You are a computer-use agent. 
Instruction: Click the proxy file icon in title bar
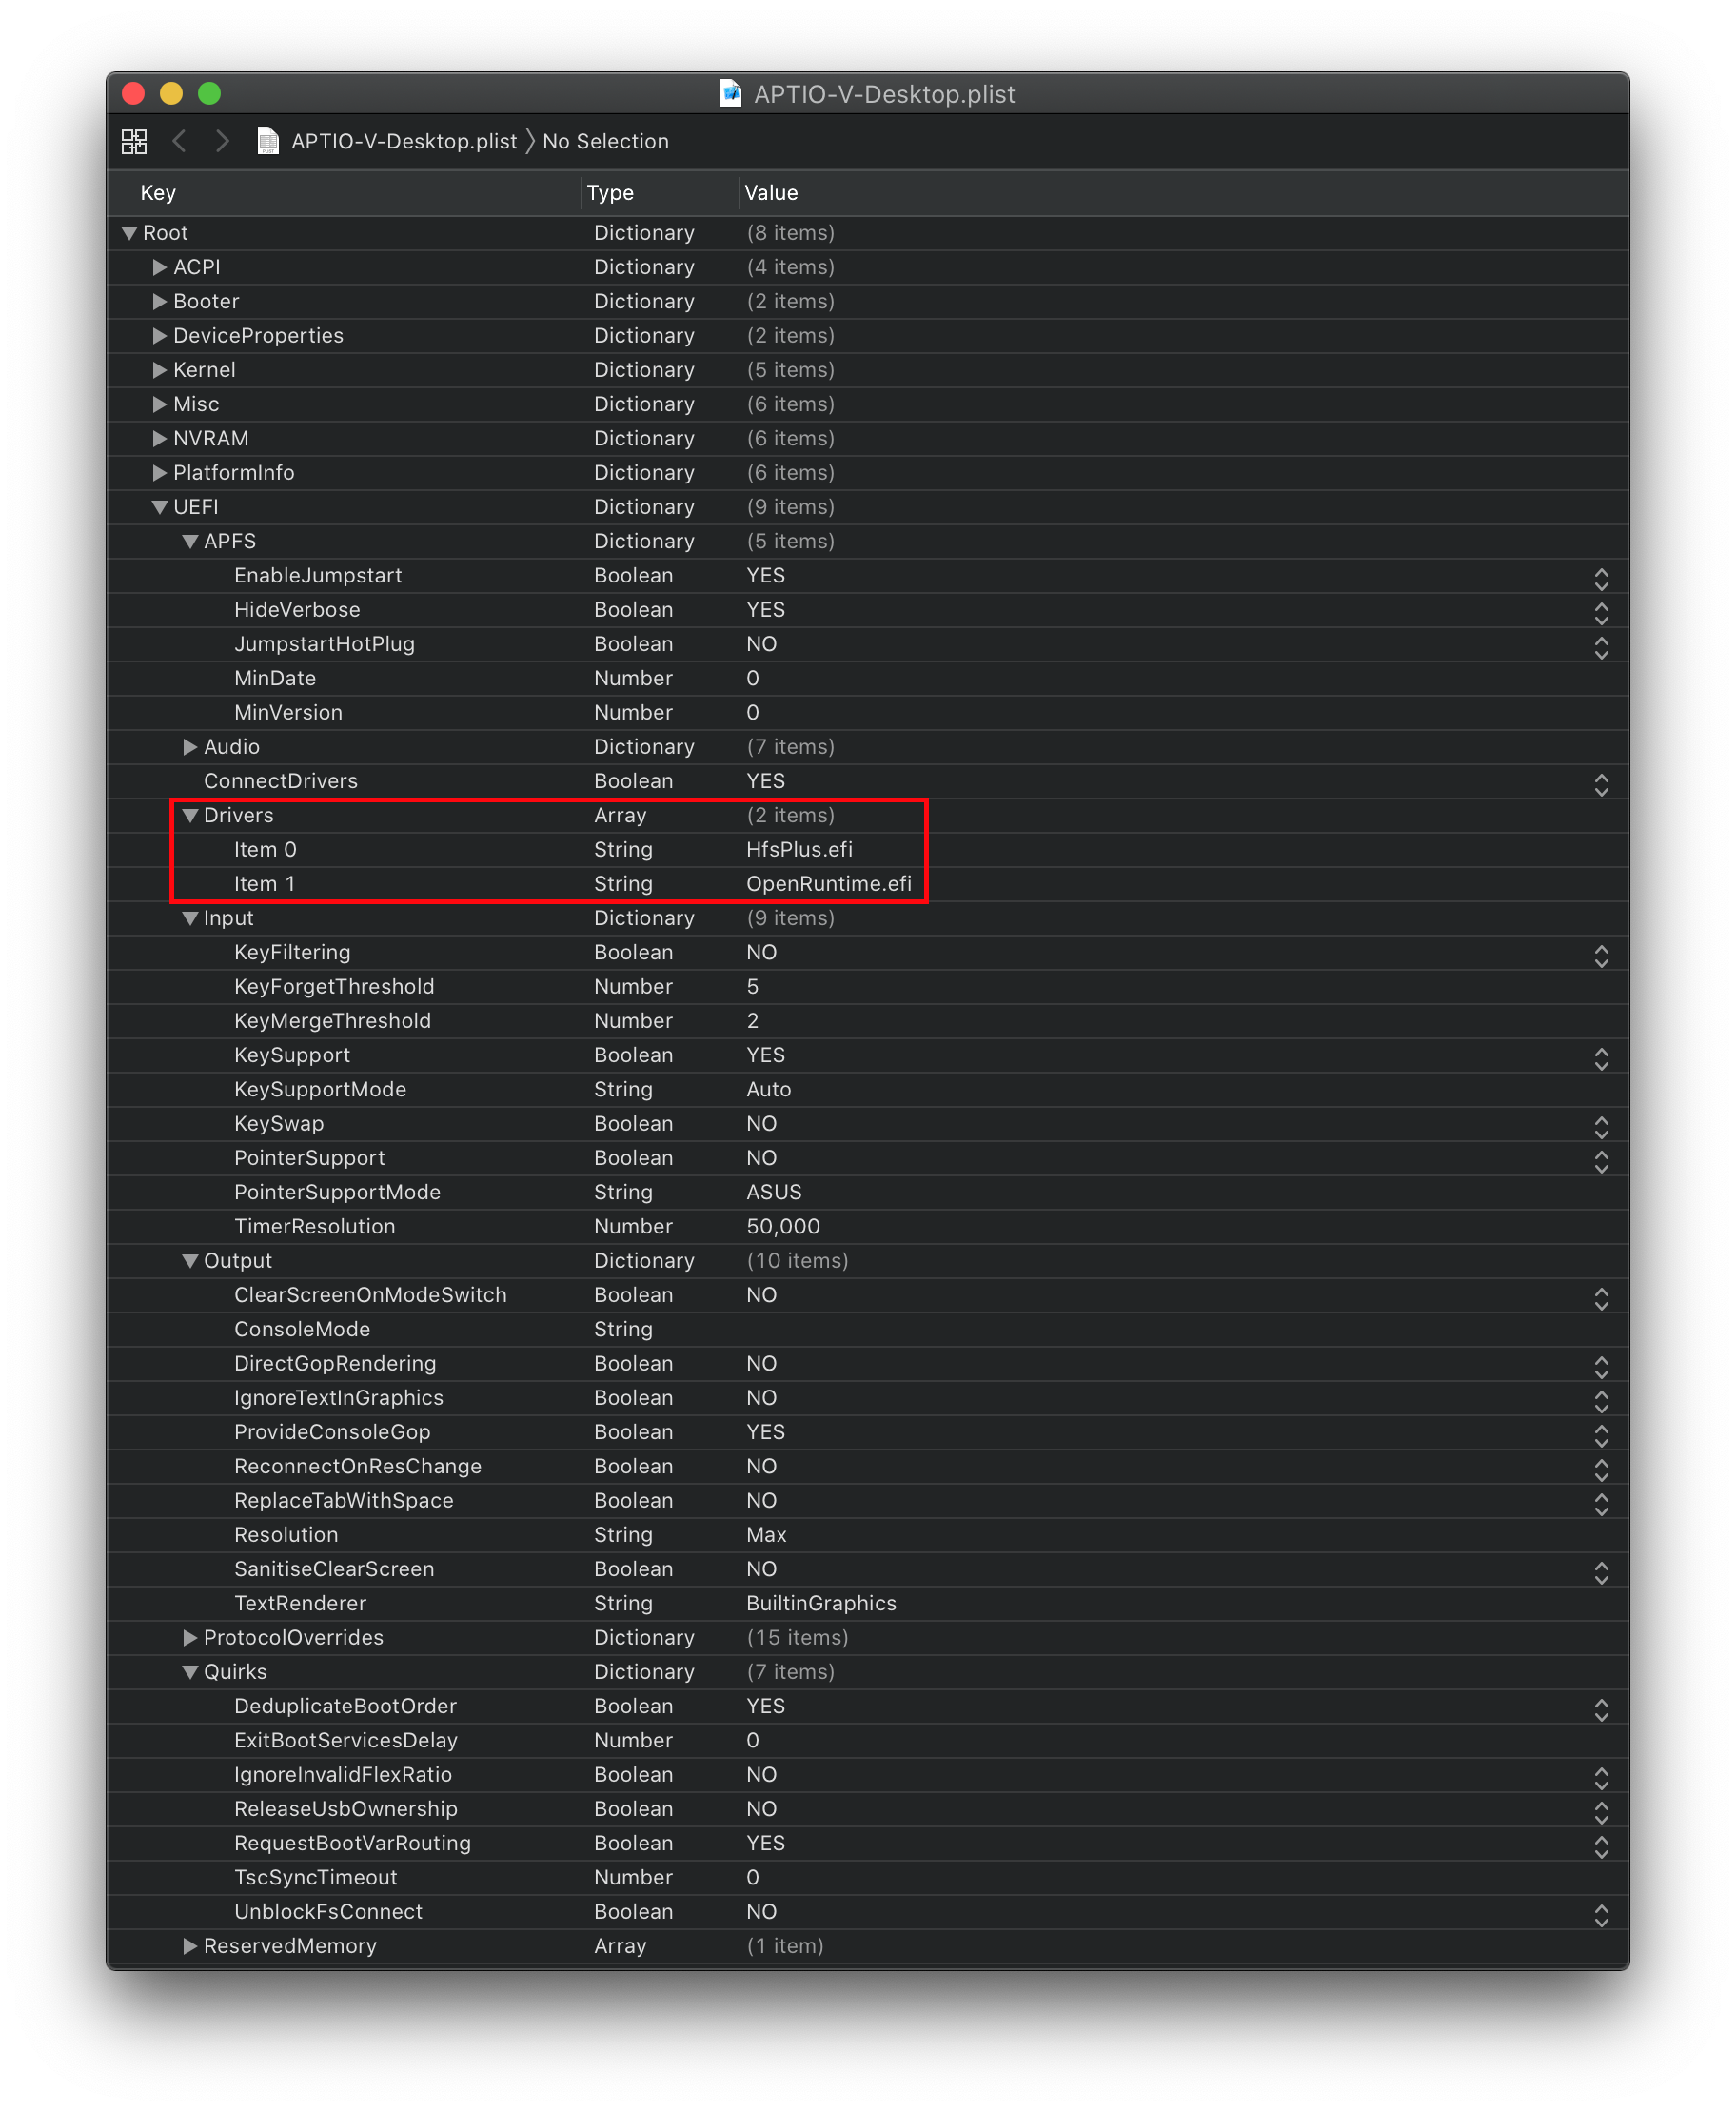pos(730,94)
